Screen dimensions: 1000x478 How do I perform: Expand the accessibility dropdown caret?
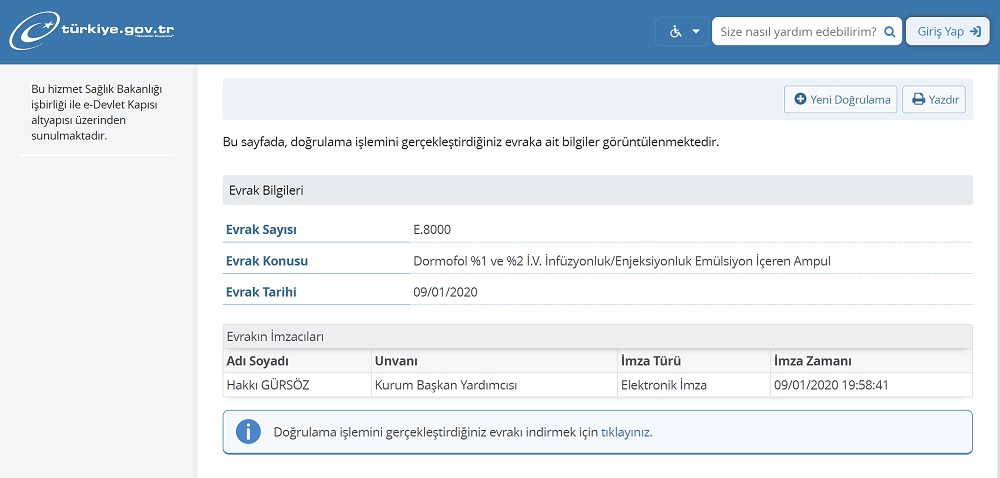696,32
